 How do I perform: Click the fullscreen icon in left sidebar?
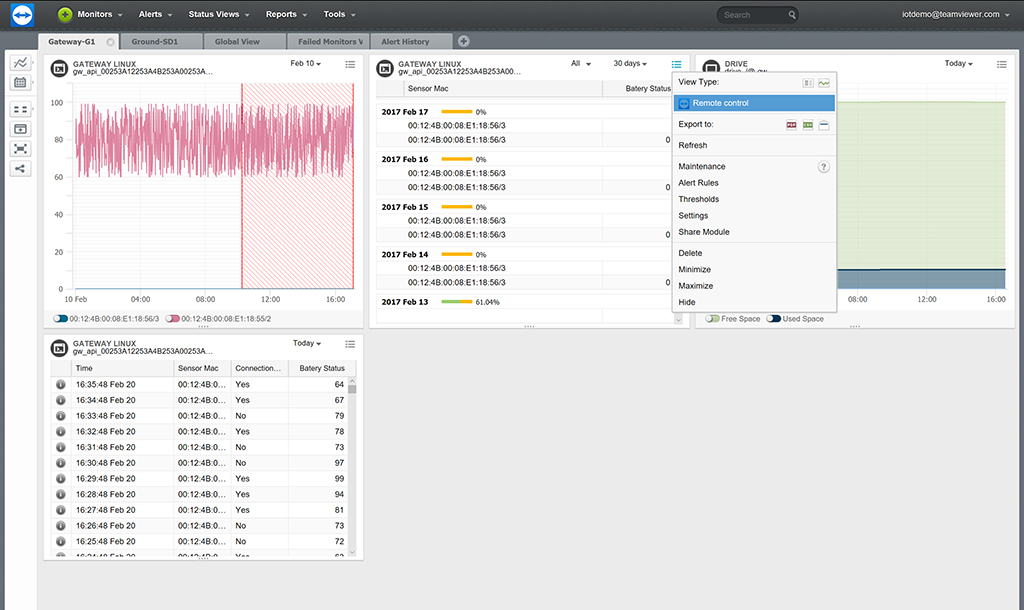click(21, 149)
